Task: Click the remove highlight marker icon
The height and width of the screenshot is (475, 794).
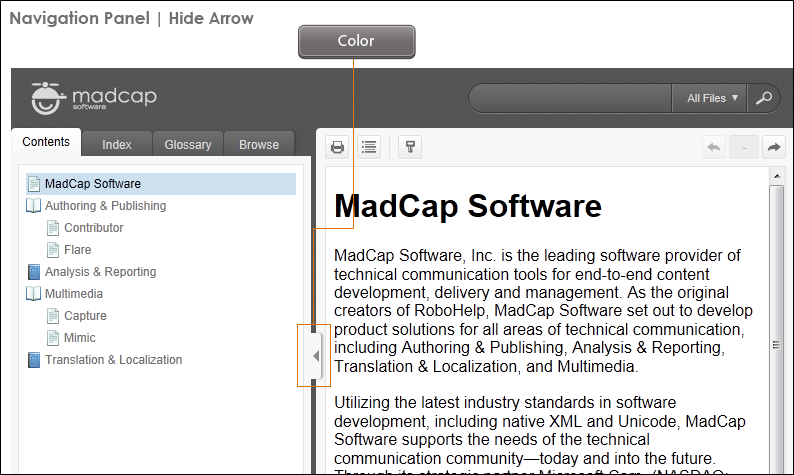Action: click(x=410, y=147)
